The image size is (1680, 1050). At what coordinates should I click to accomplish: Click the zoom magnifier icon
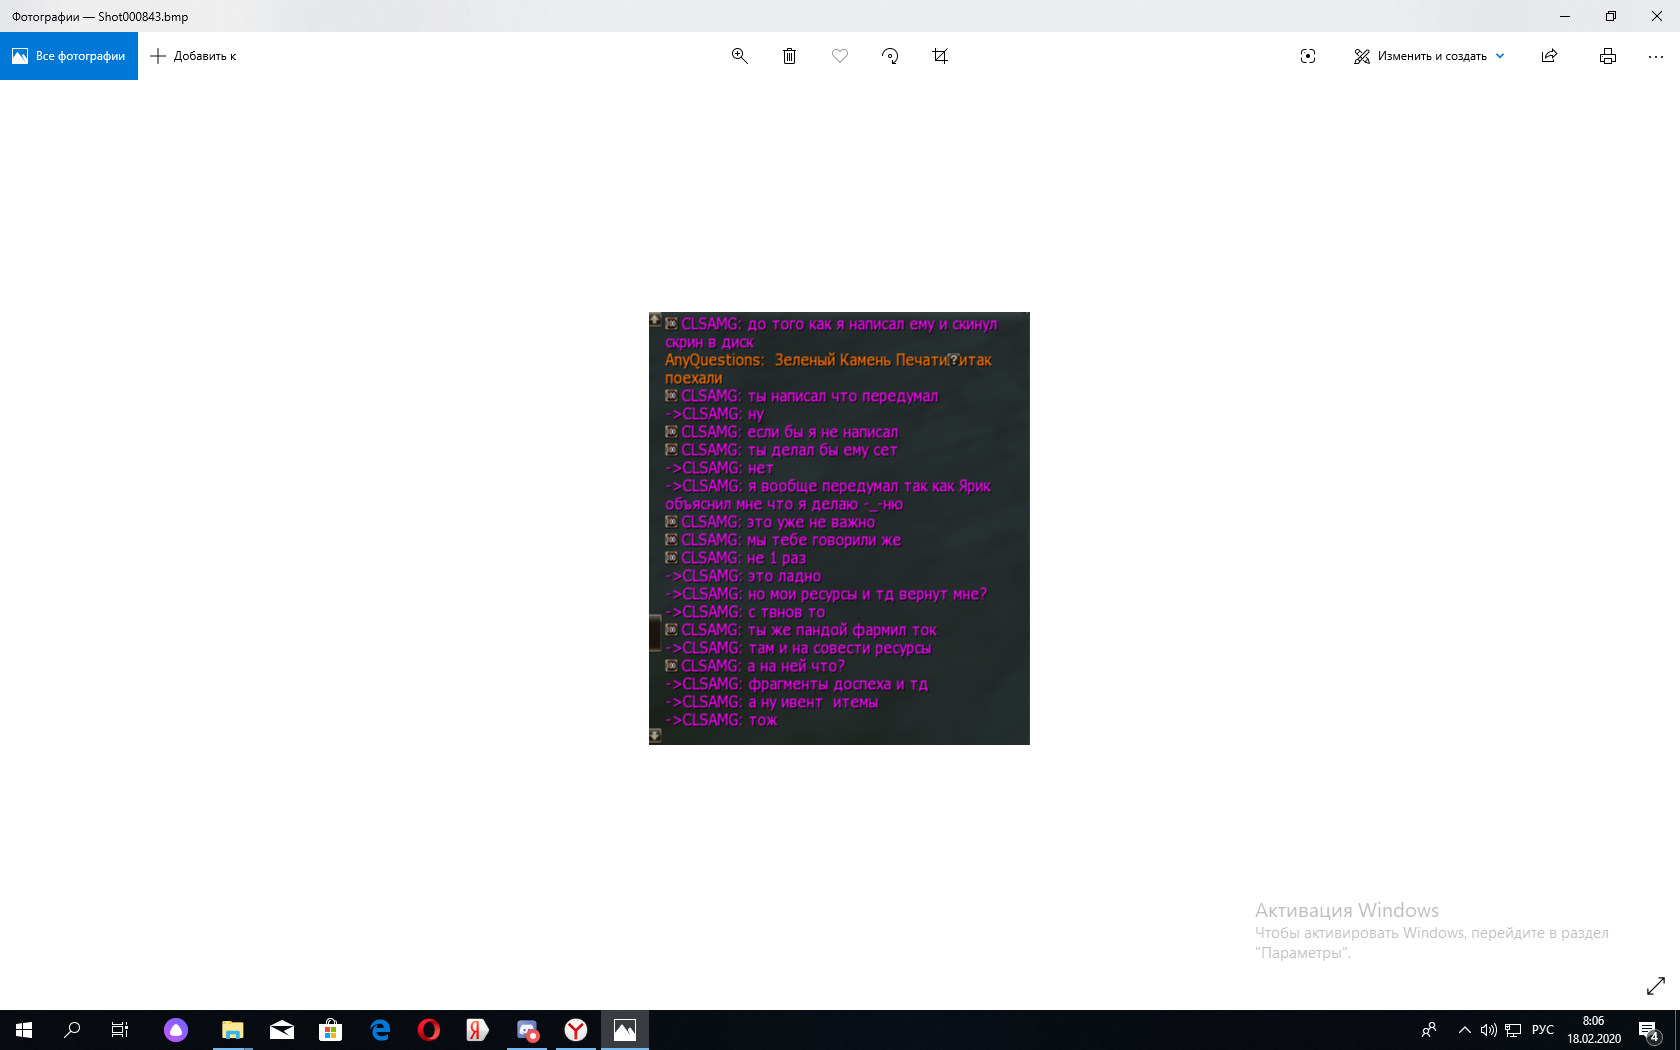point(739,56)
